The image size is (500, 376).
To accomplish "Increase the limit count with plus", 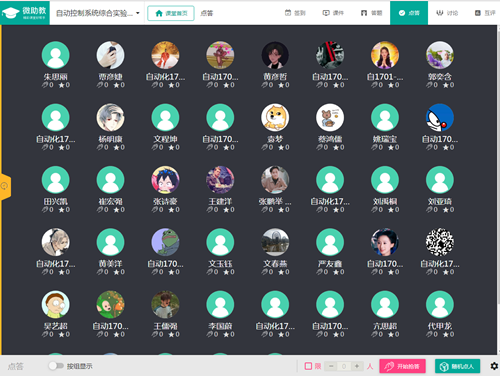I will click(357, 366).
